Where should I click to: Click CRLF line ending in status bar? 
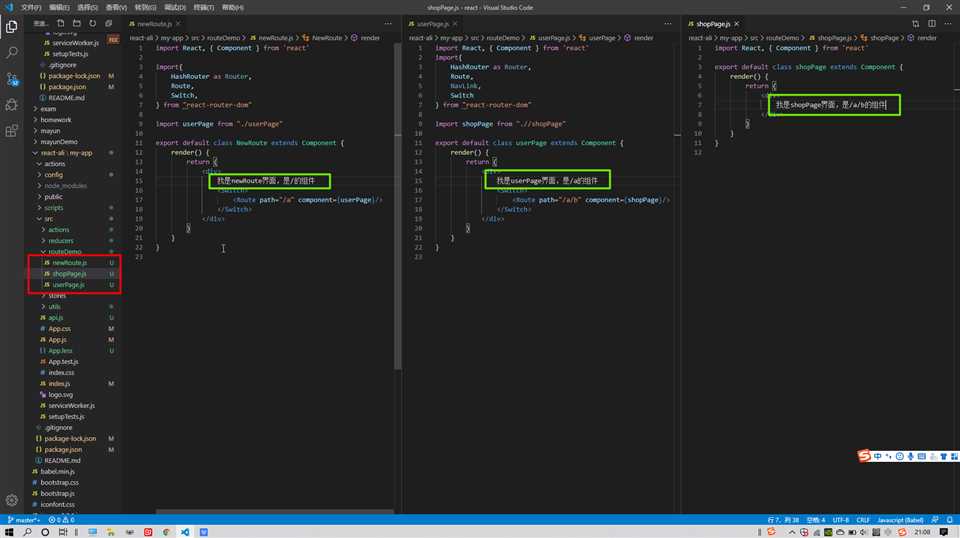pos(863,520)
